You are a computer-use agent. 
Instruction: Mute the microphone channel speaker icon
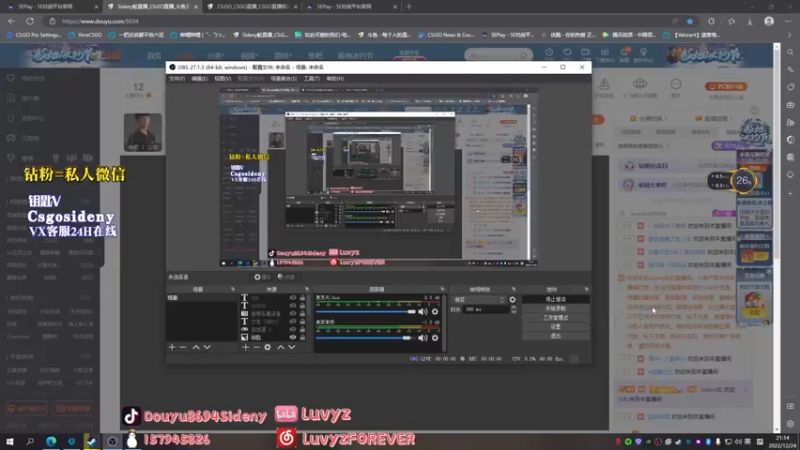[x=422, y=311]
